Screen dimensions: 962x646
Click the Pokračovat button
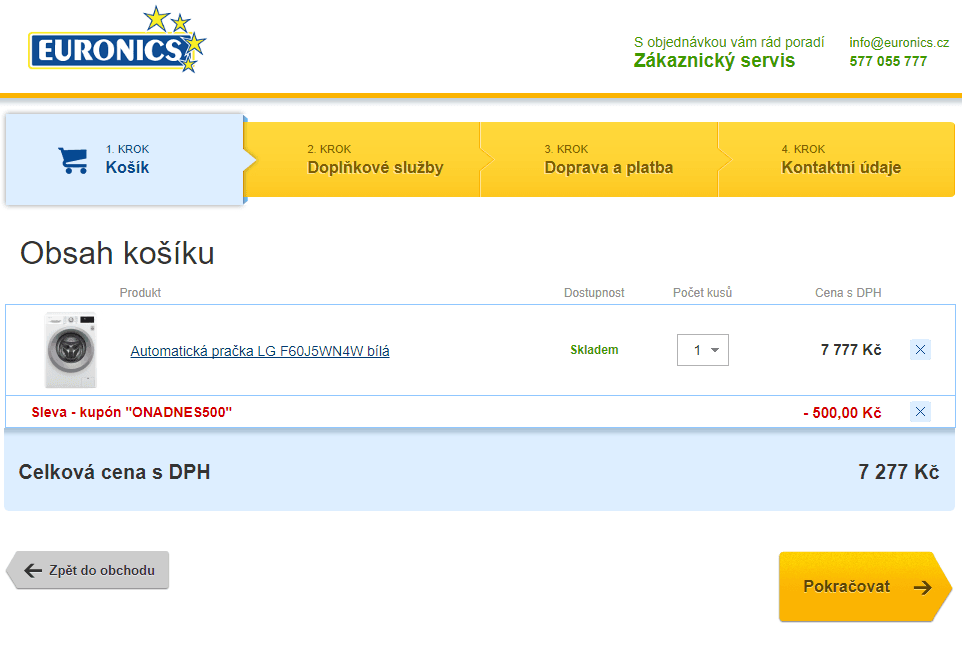point(864,587)
